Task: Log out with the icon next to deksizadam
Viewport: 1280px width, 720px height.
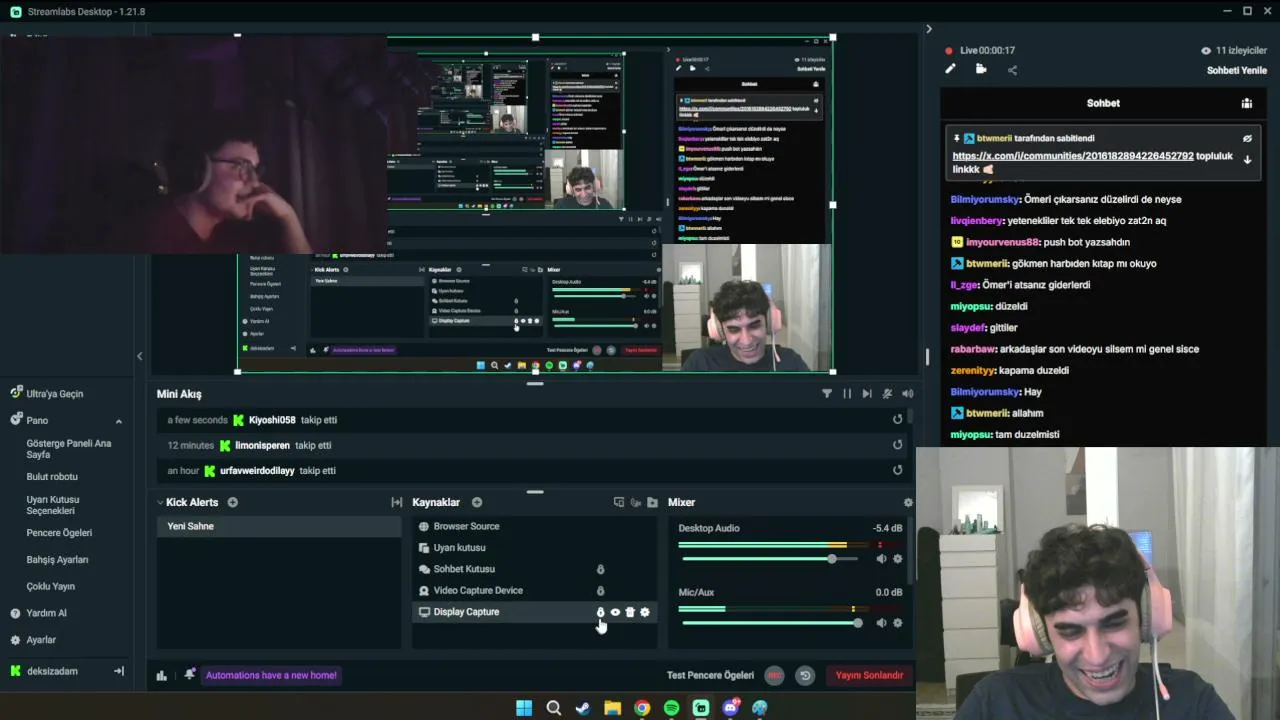Action: [119, 671]
